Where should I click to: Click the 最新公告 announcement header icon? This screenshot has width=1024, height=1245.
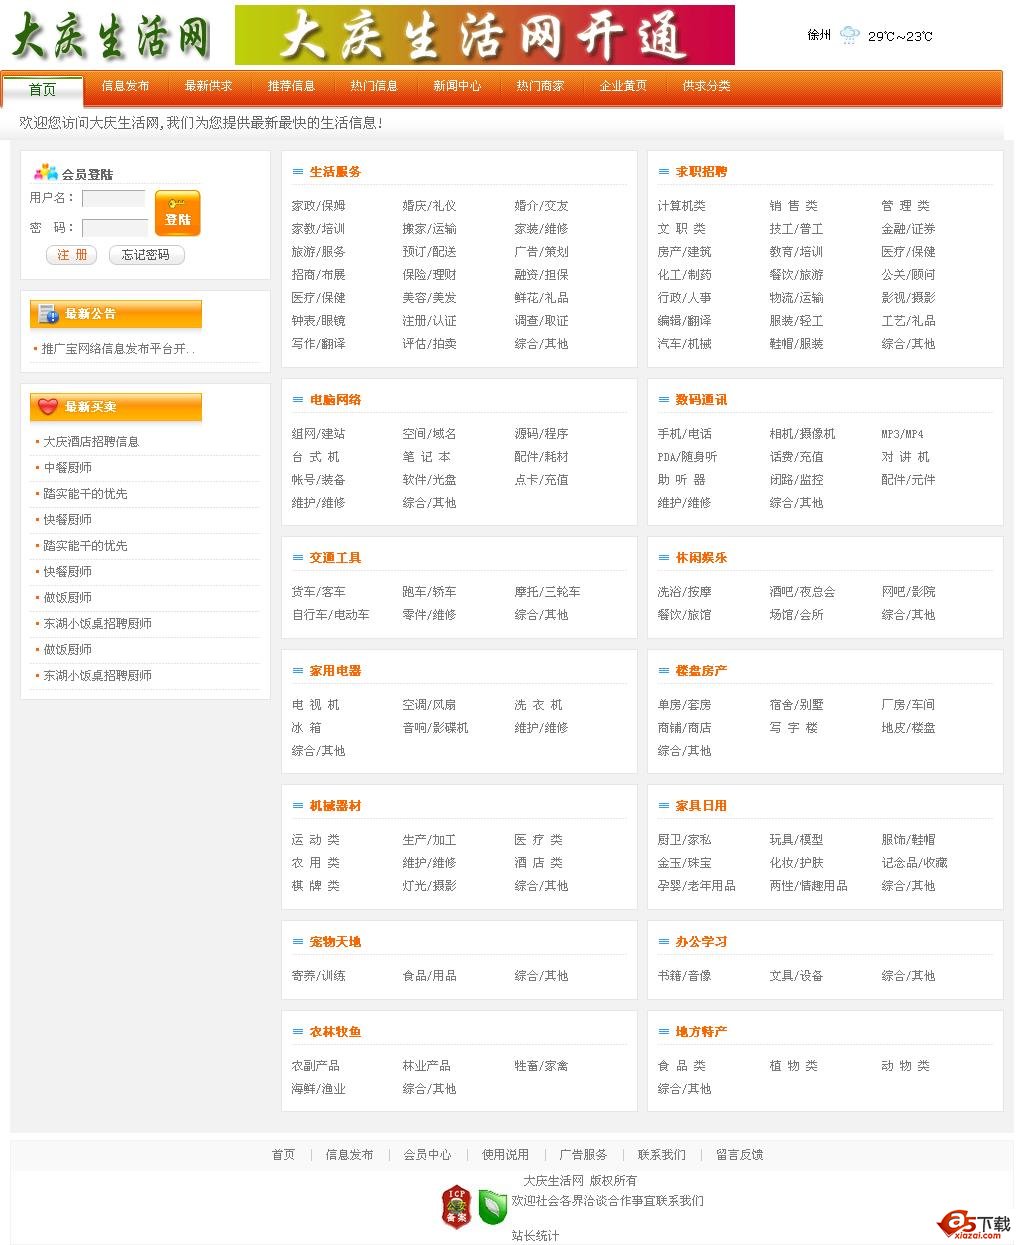47,314
